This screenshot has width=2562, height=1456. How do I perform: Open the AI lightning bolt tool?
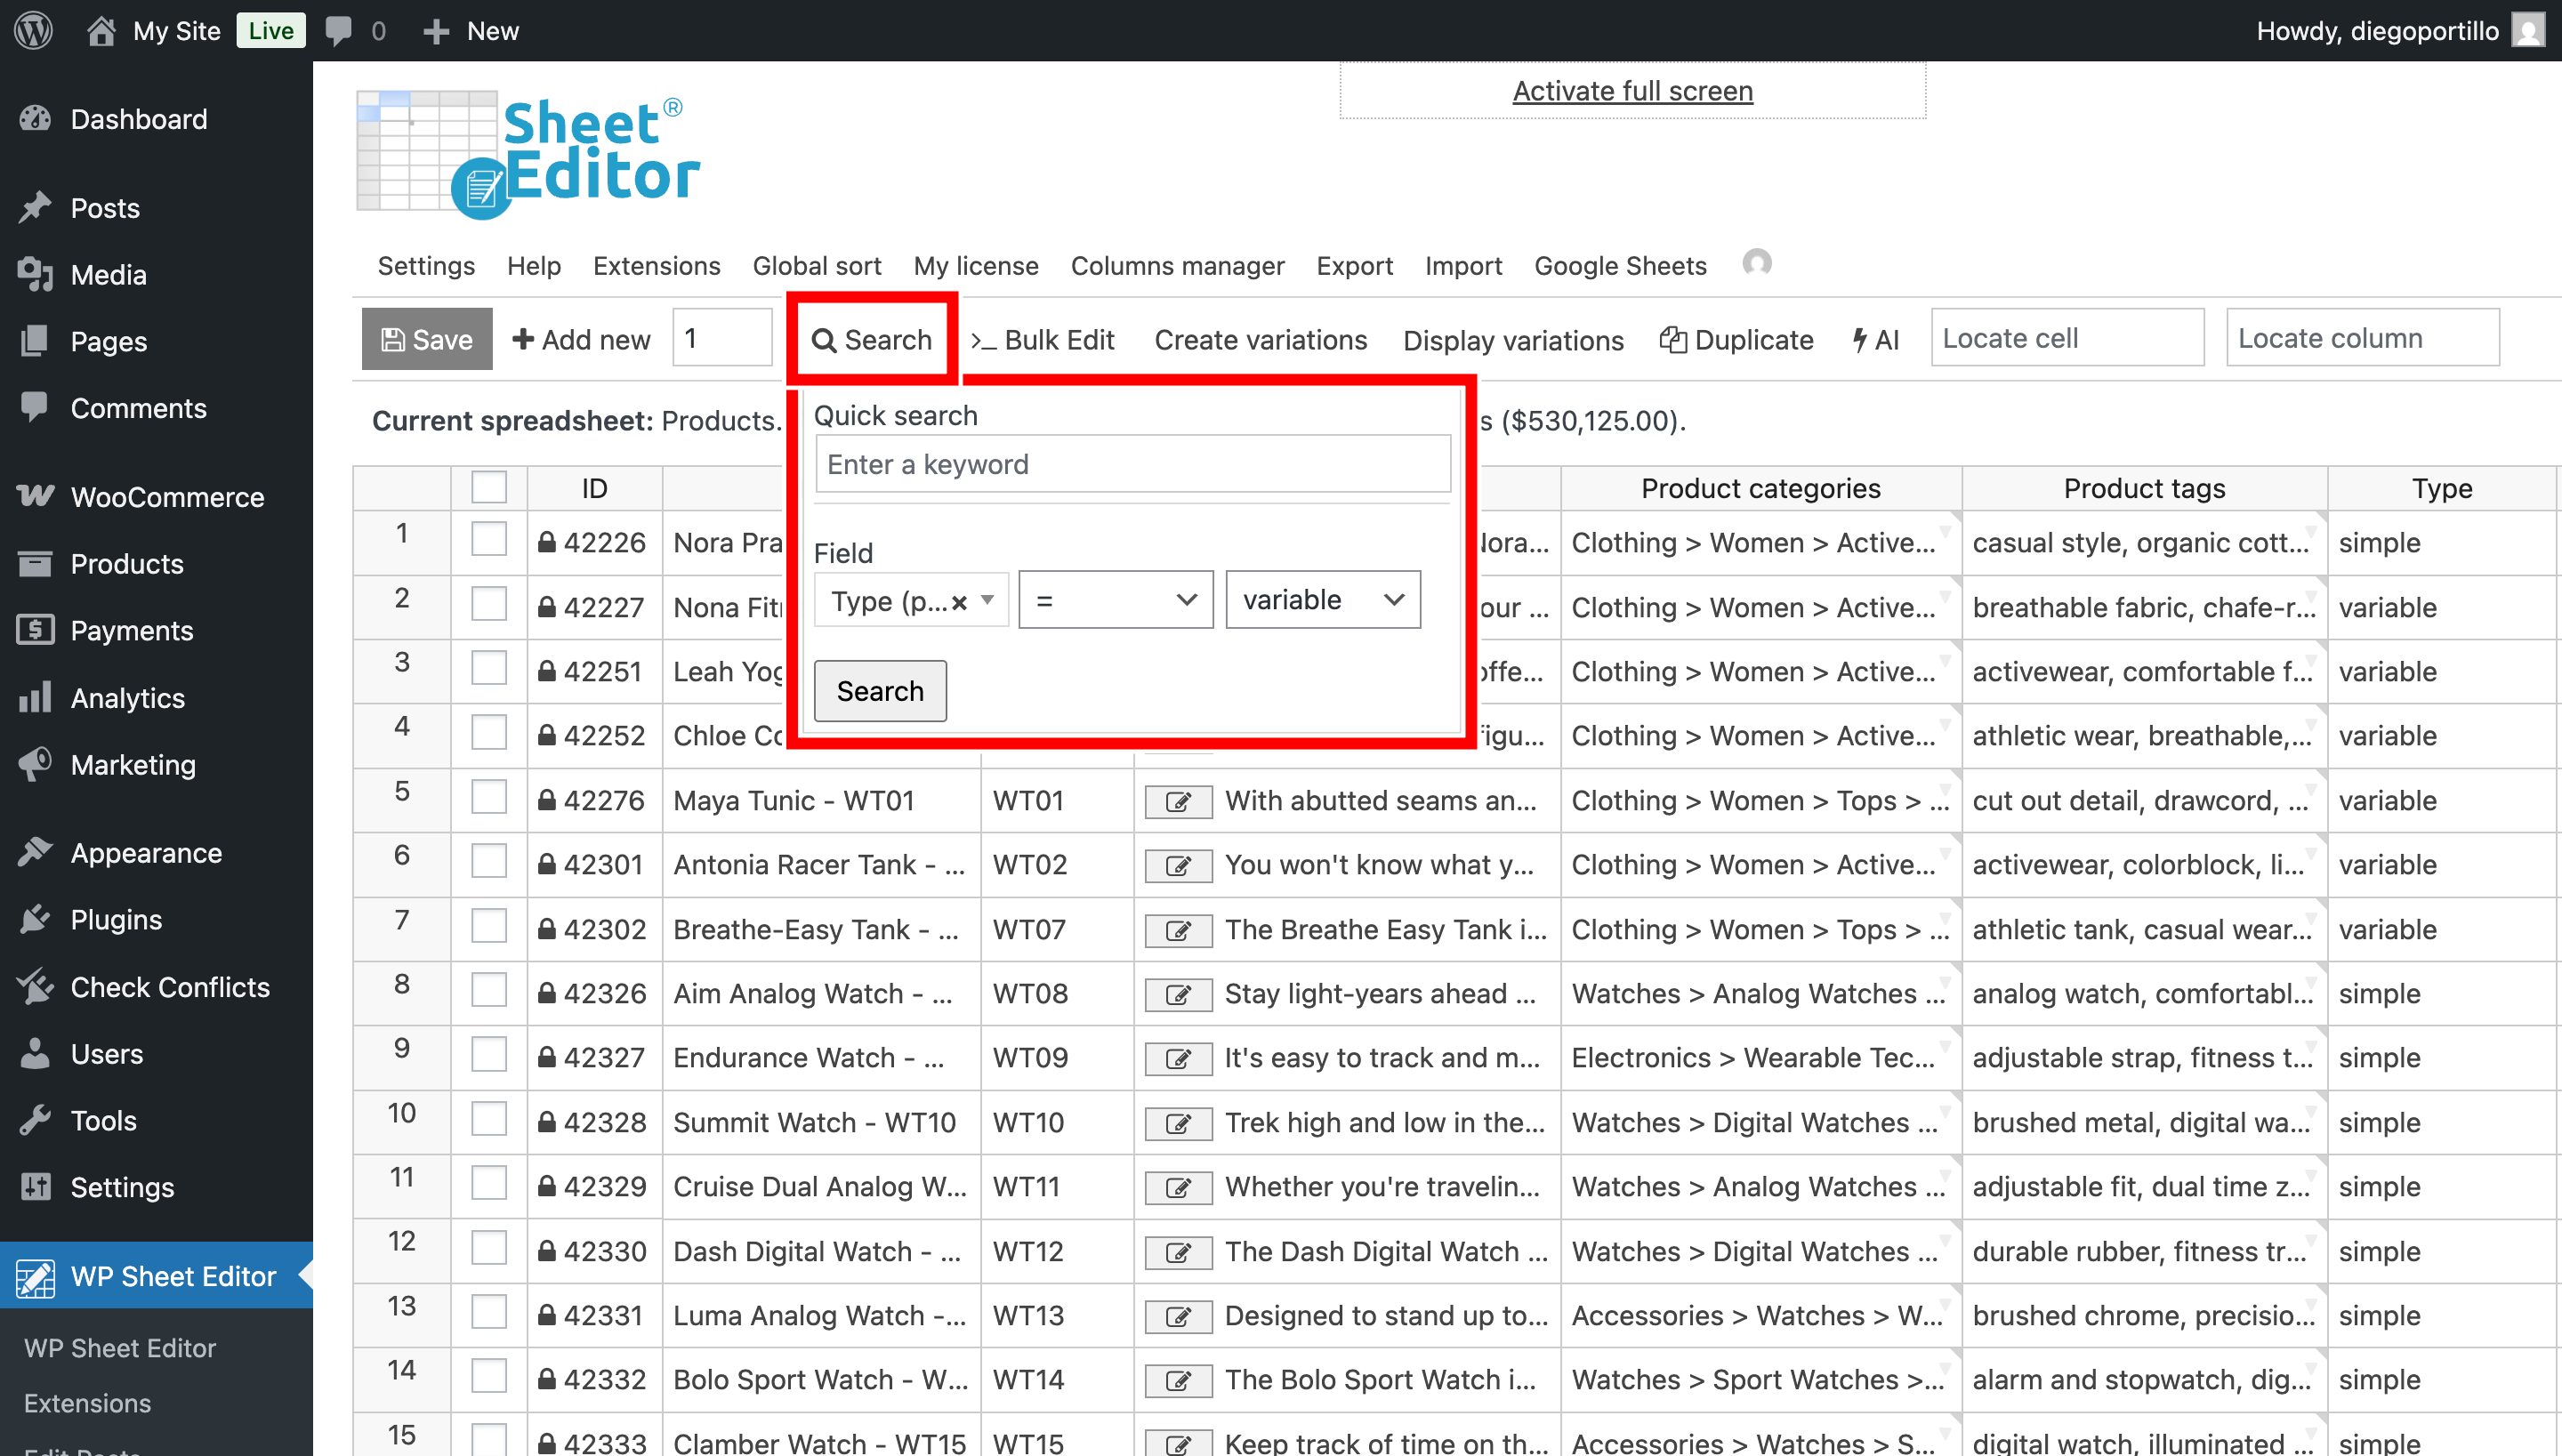click(1859, 340)
